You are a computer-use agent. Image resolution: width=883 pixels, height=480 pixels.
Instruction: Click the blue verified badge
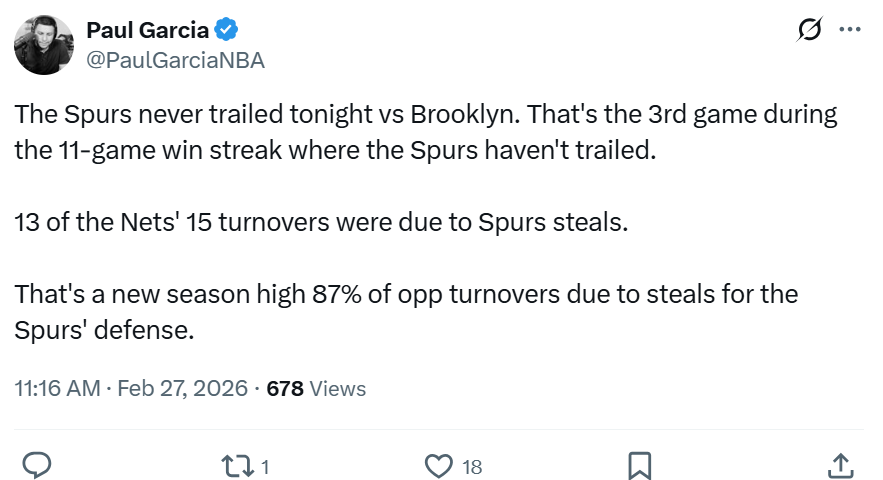click(227, 30)
